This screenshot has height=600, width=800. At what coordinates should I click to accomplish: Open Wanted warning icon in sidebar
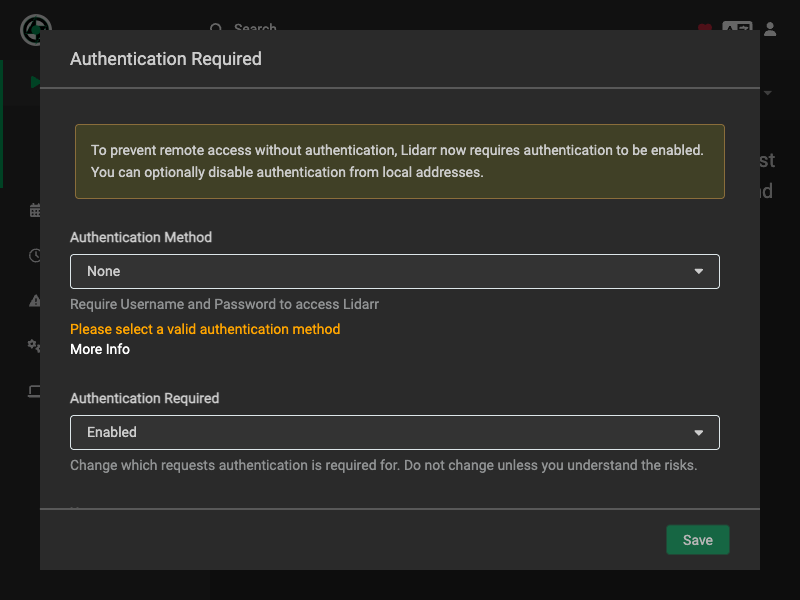pyautogui.click(x=35, y=301)
